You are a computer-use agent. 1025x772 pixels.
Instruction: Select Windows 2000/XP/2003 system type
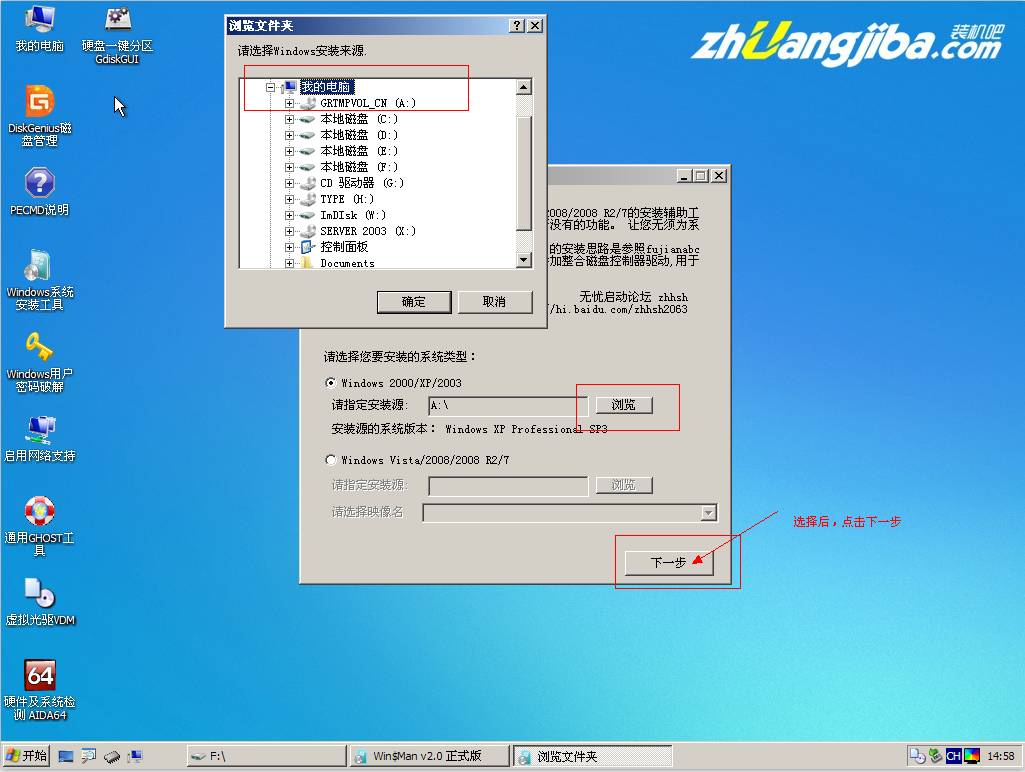(330, 382)
